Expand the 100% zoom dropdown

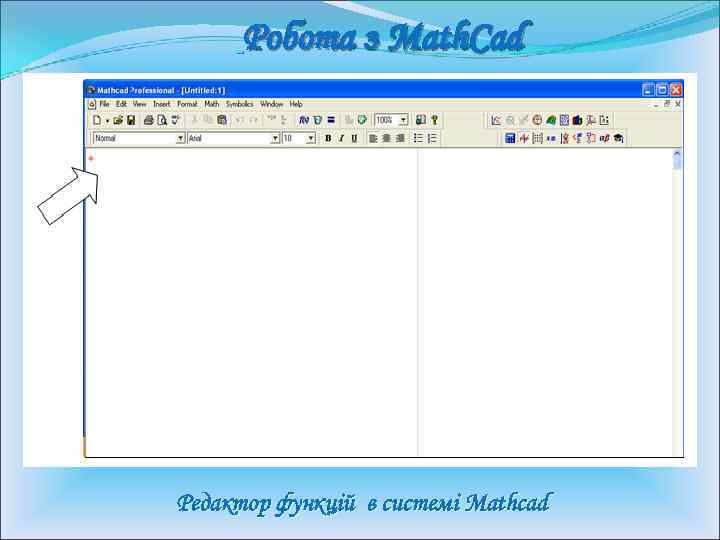click(x=403, y=120)
